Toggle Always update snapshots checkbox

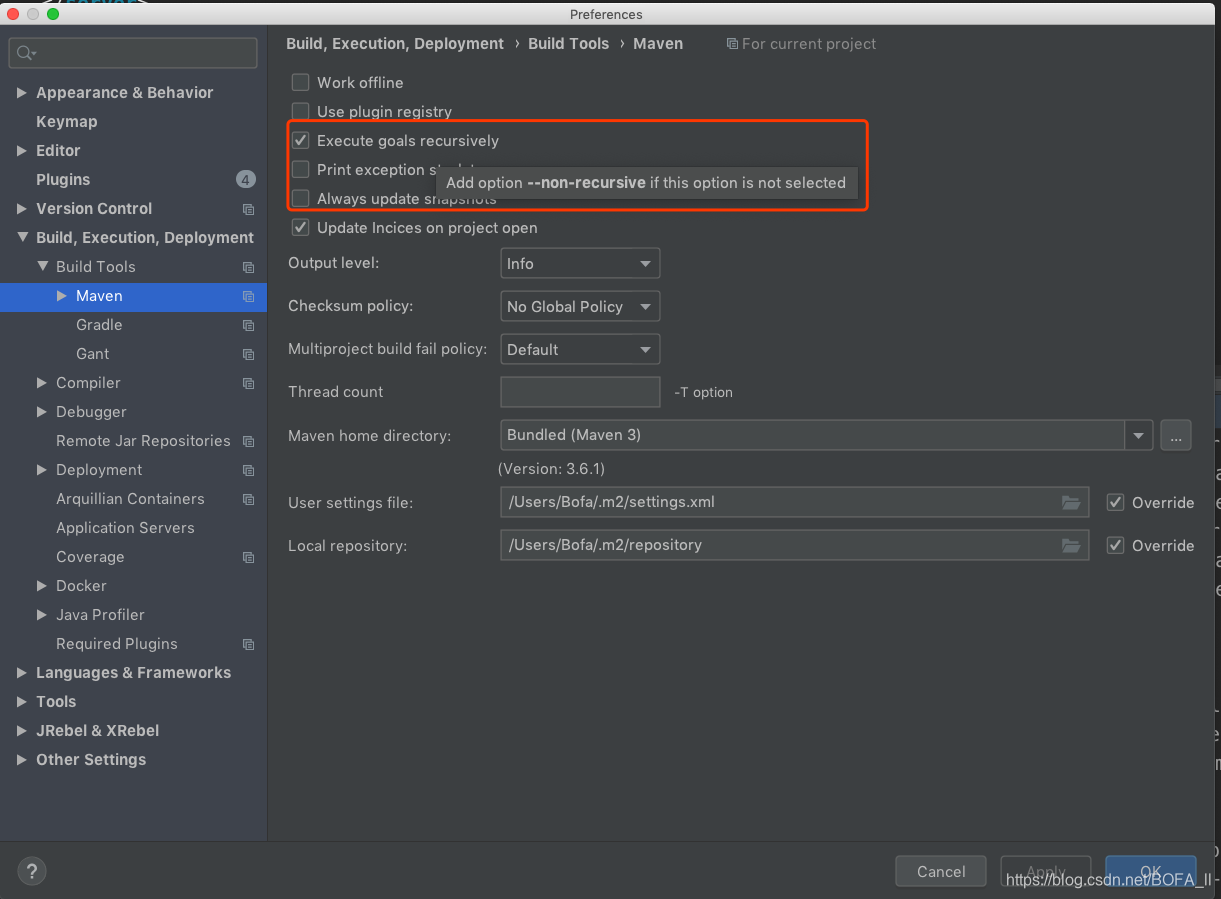(300, 198)
